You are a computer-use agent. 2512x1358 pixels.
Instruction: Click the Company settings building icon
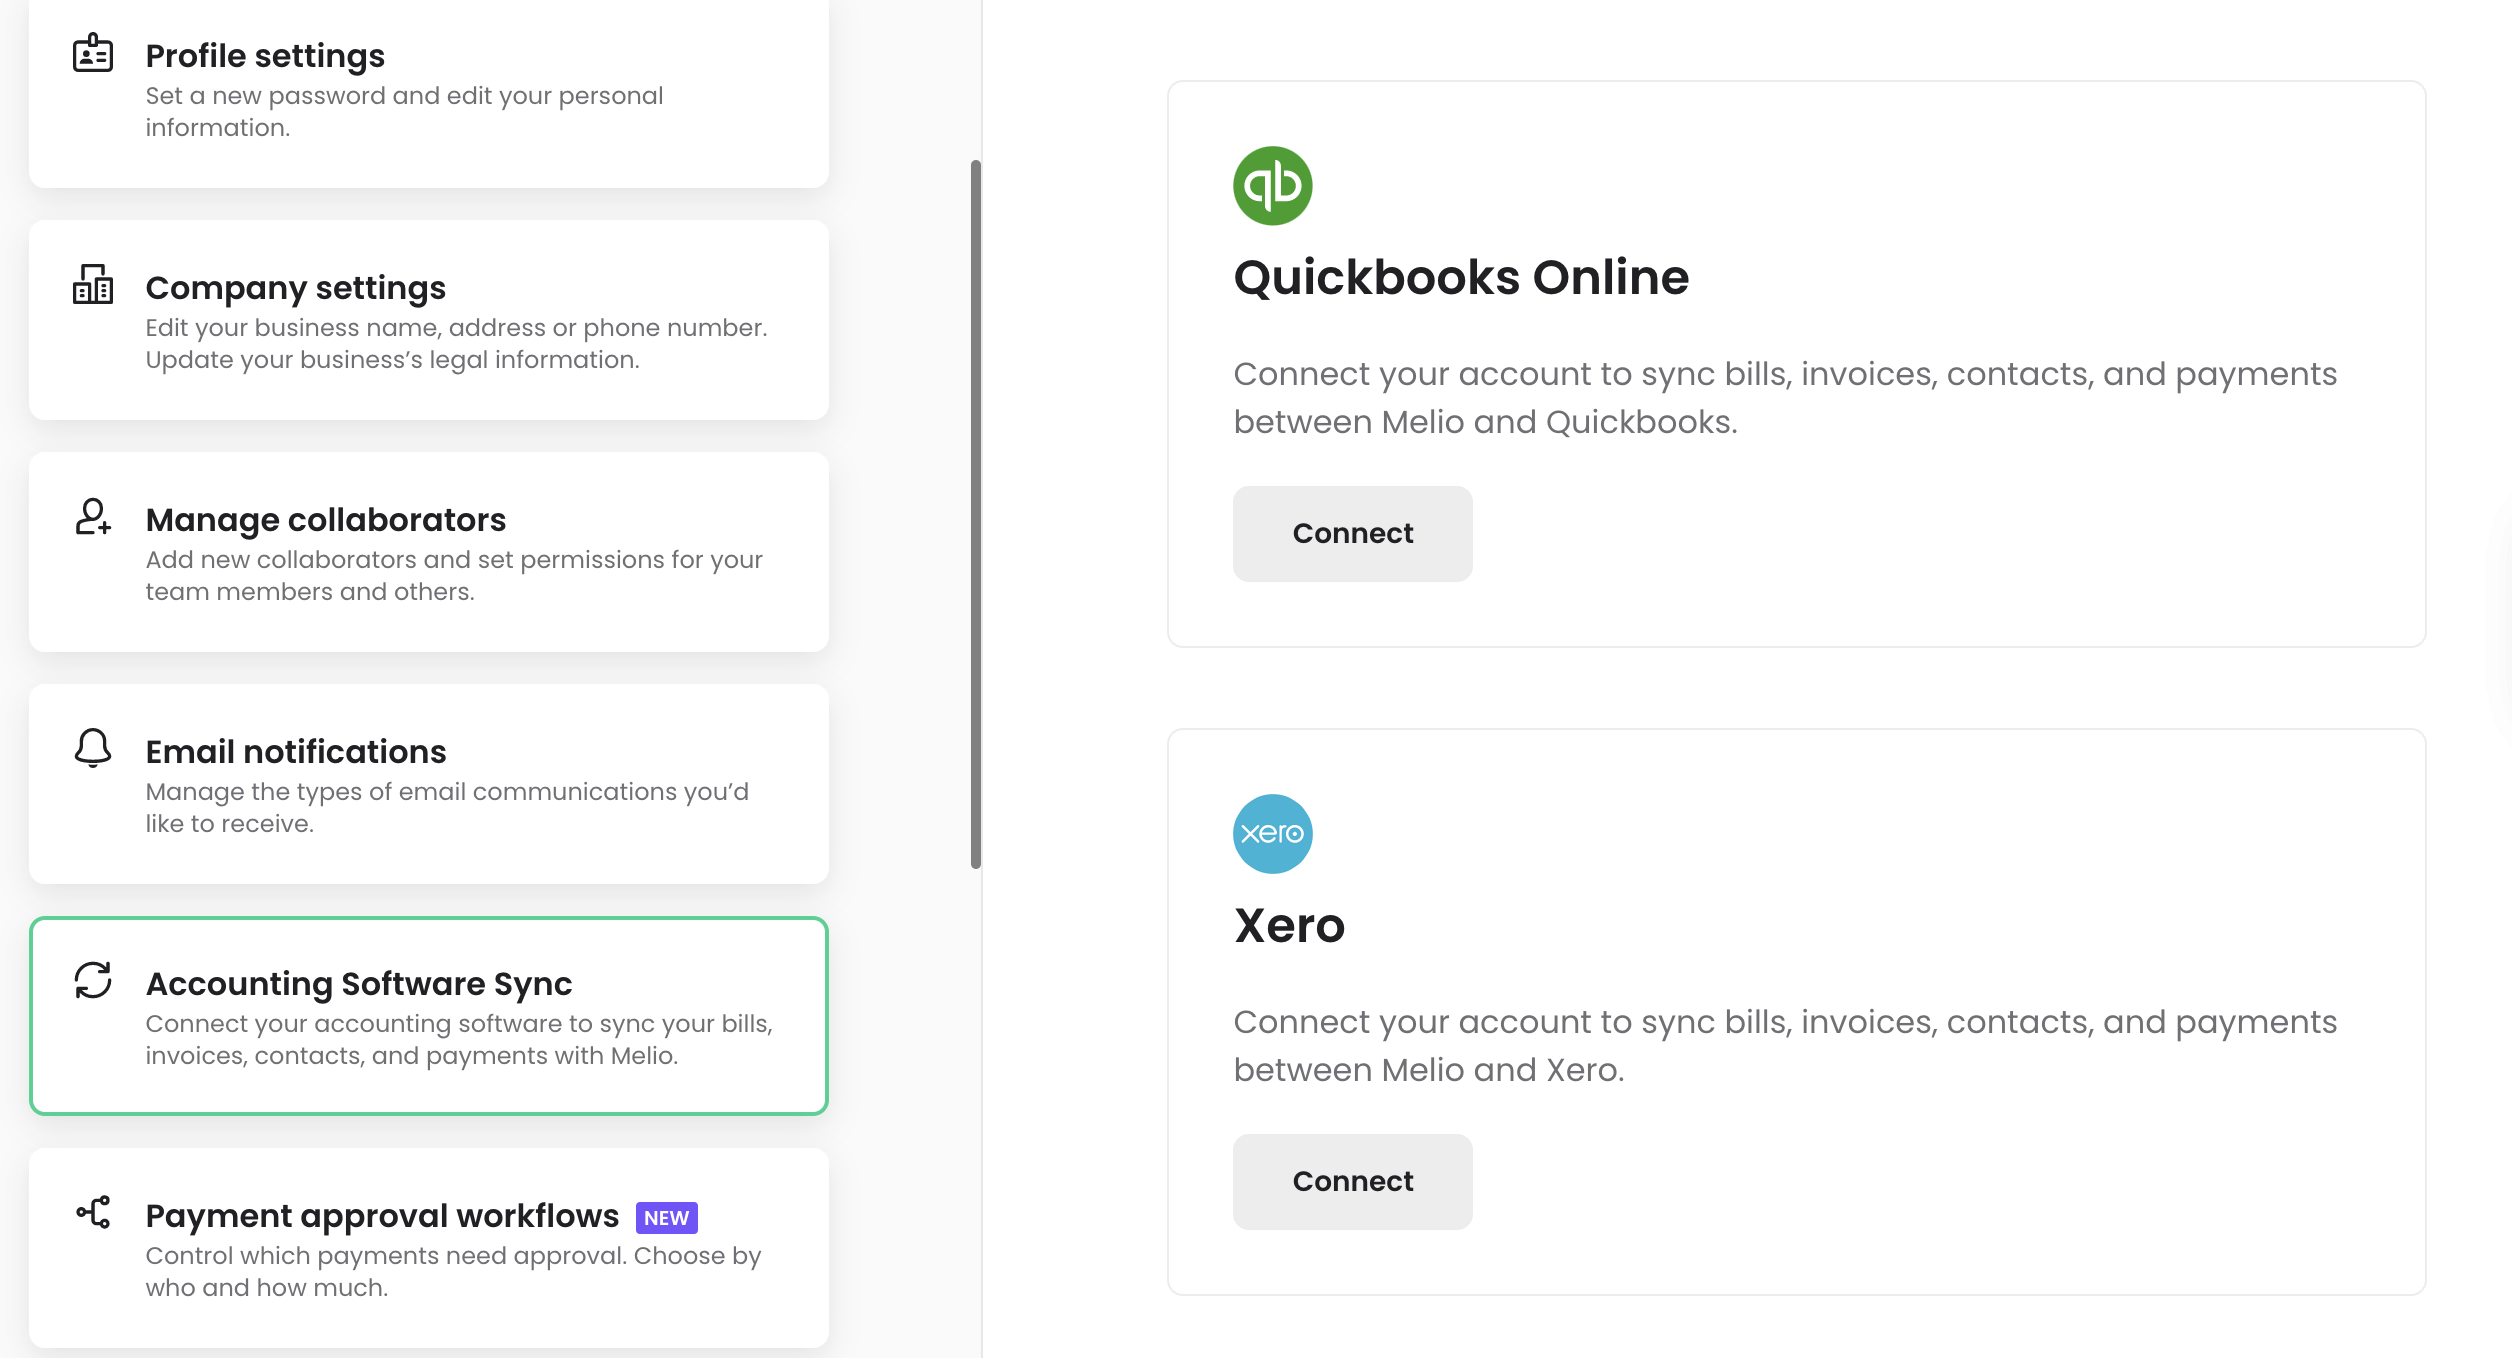(93, 284)
